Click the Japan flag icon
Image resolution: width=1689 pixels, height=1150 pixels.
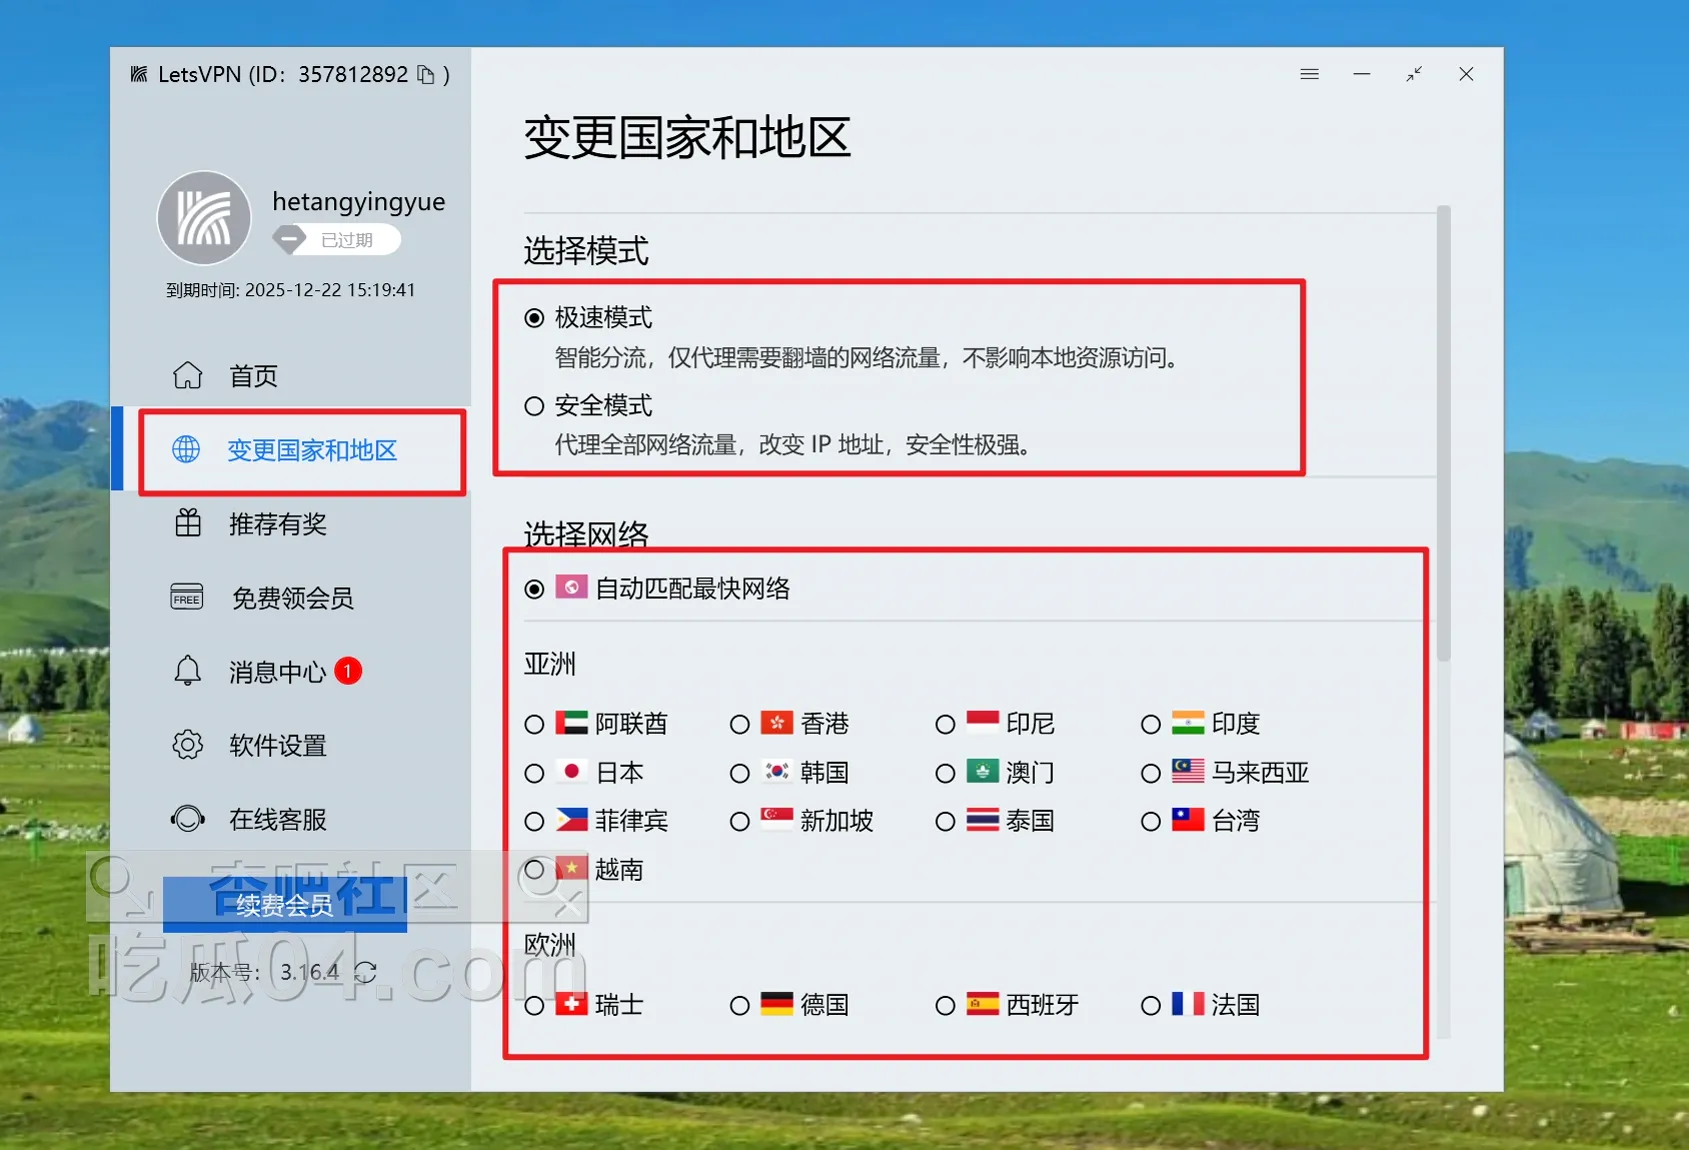572,771
